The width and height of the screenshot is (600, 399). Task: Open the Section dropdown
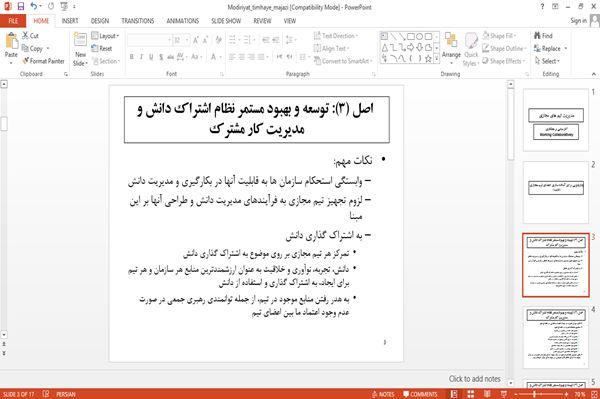pos(106,61)
